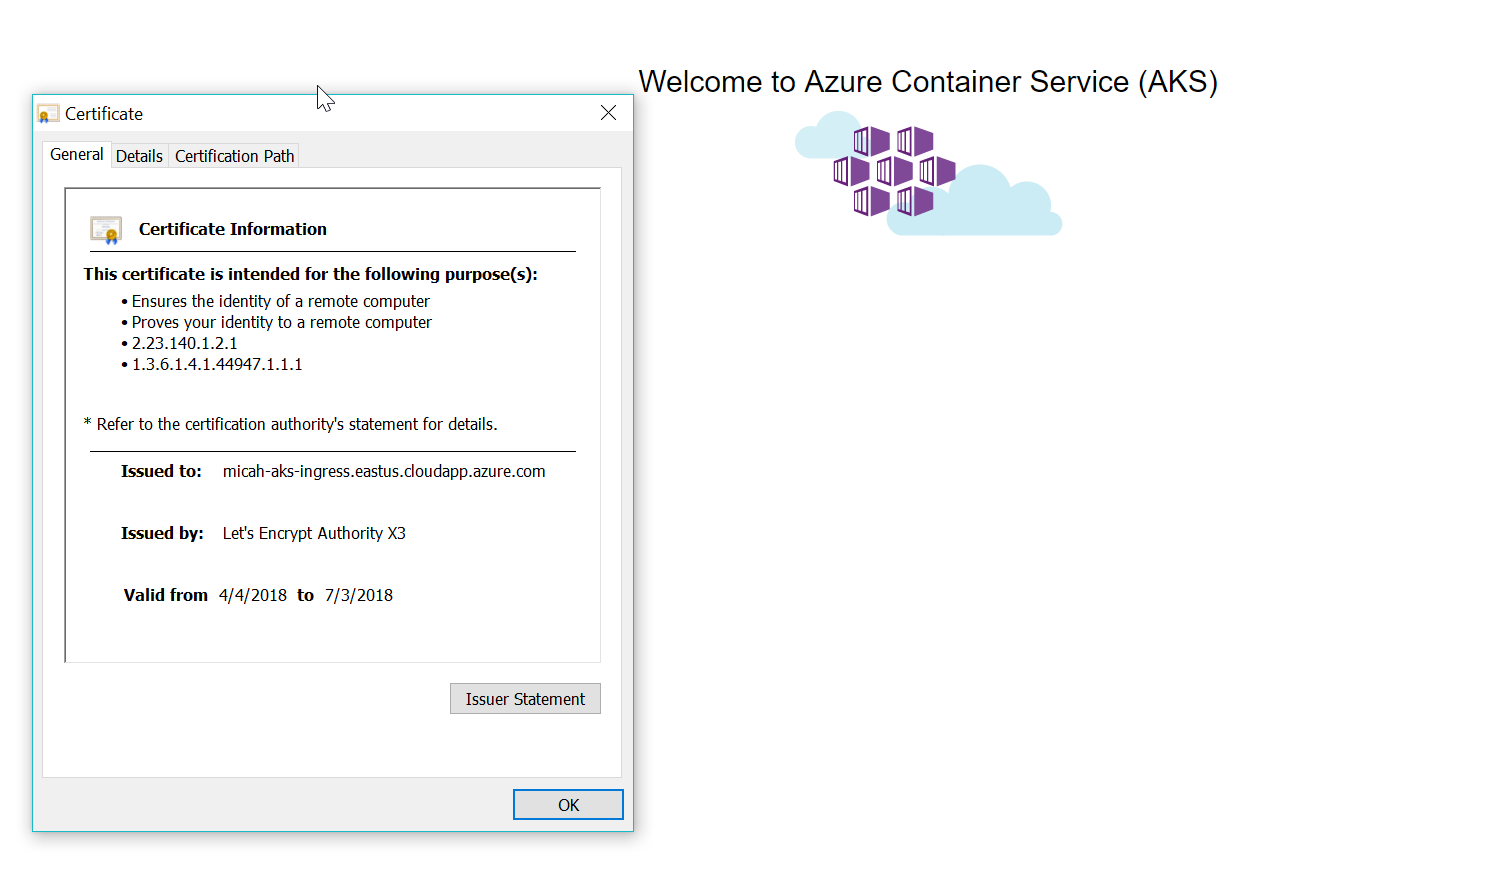Click the certificate icon in title bar

pos(47,114)
